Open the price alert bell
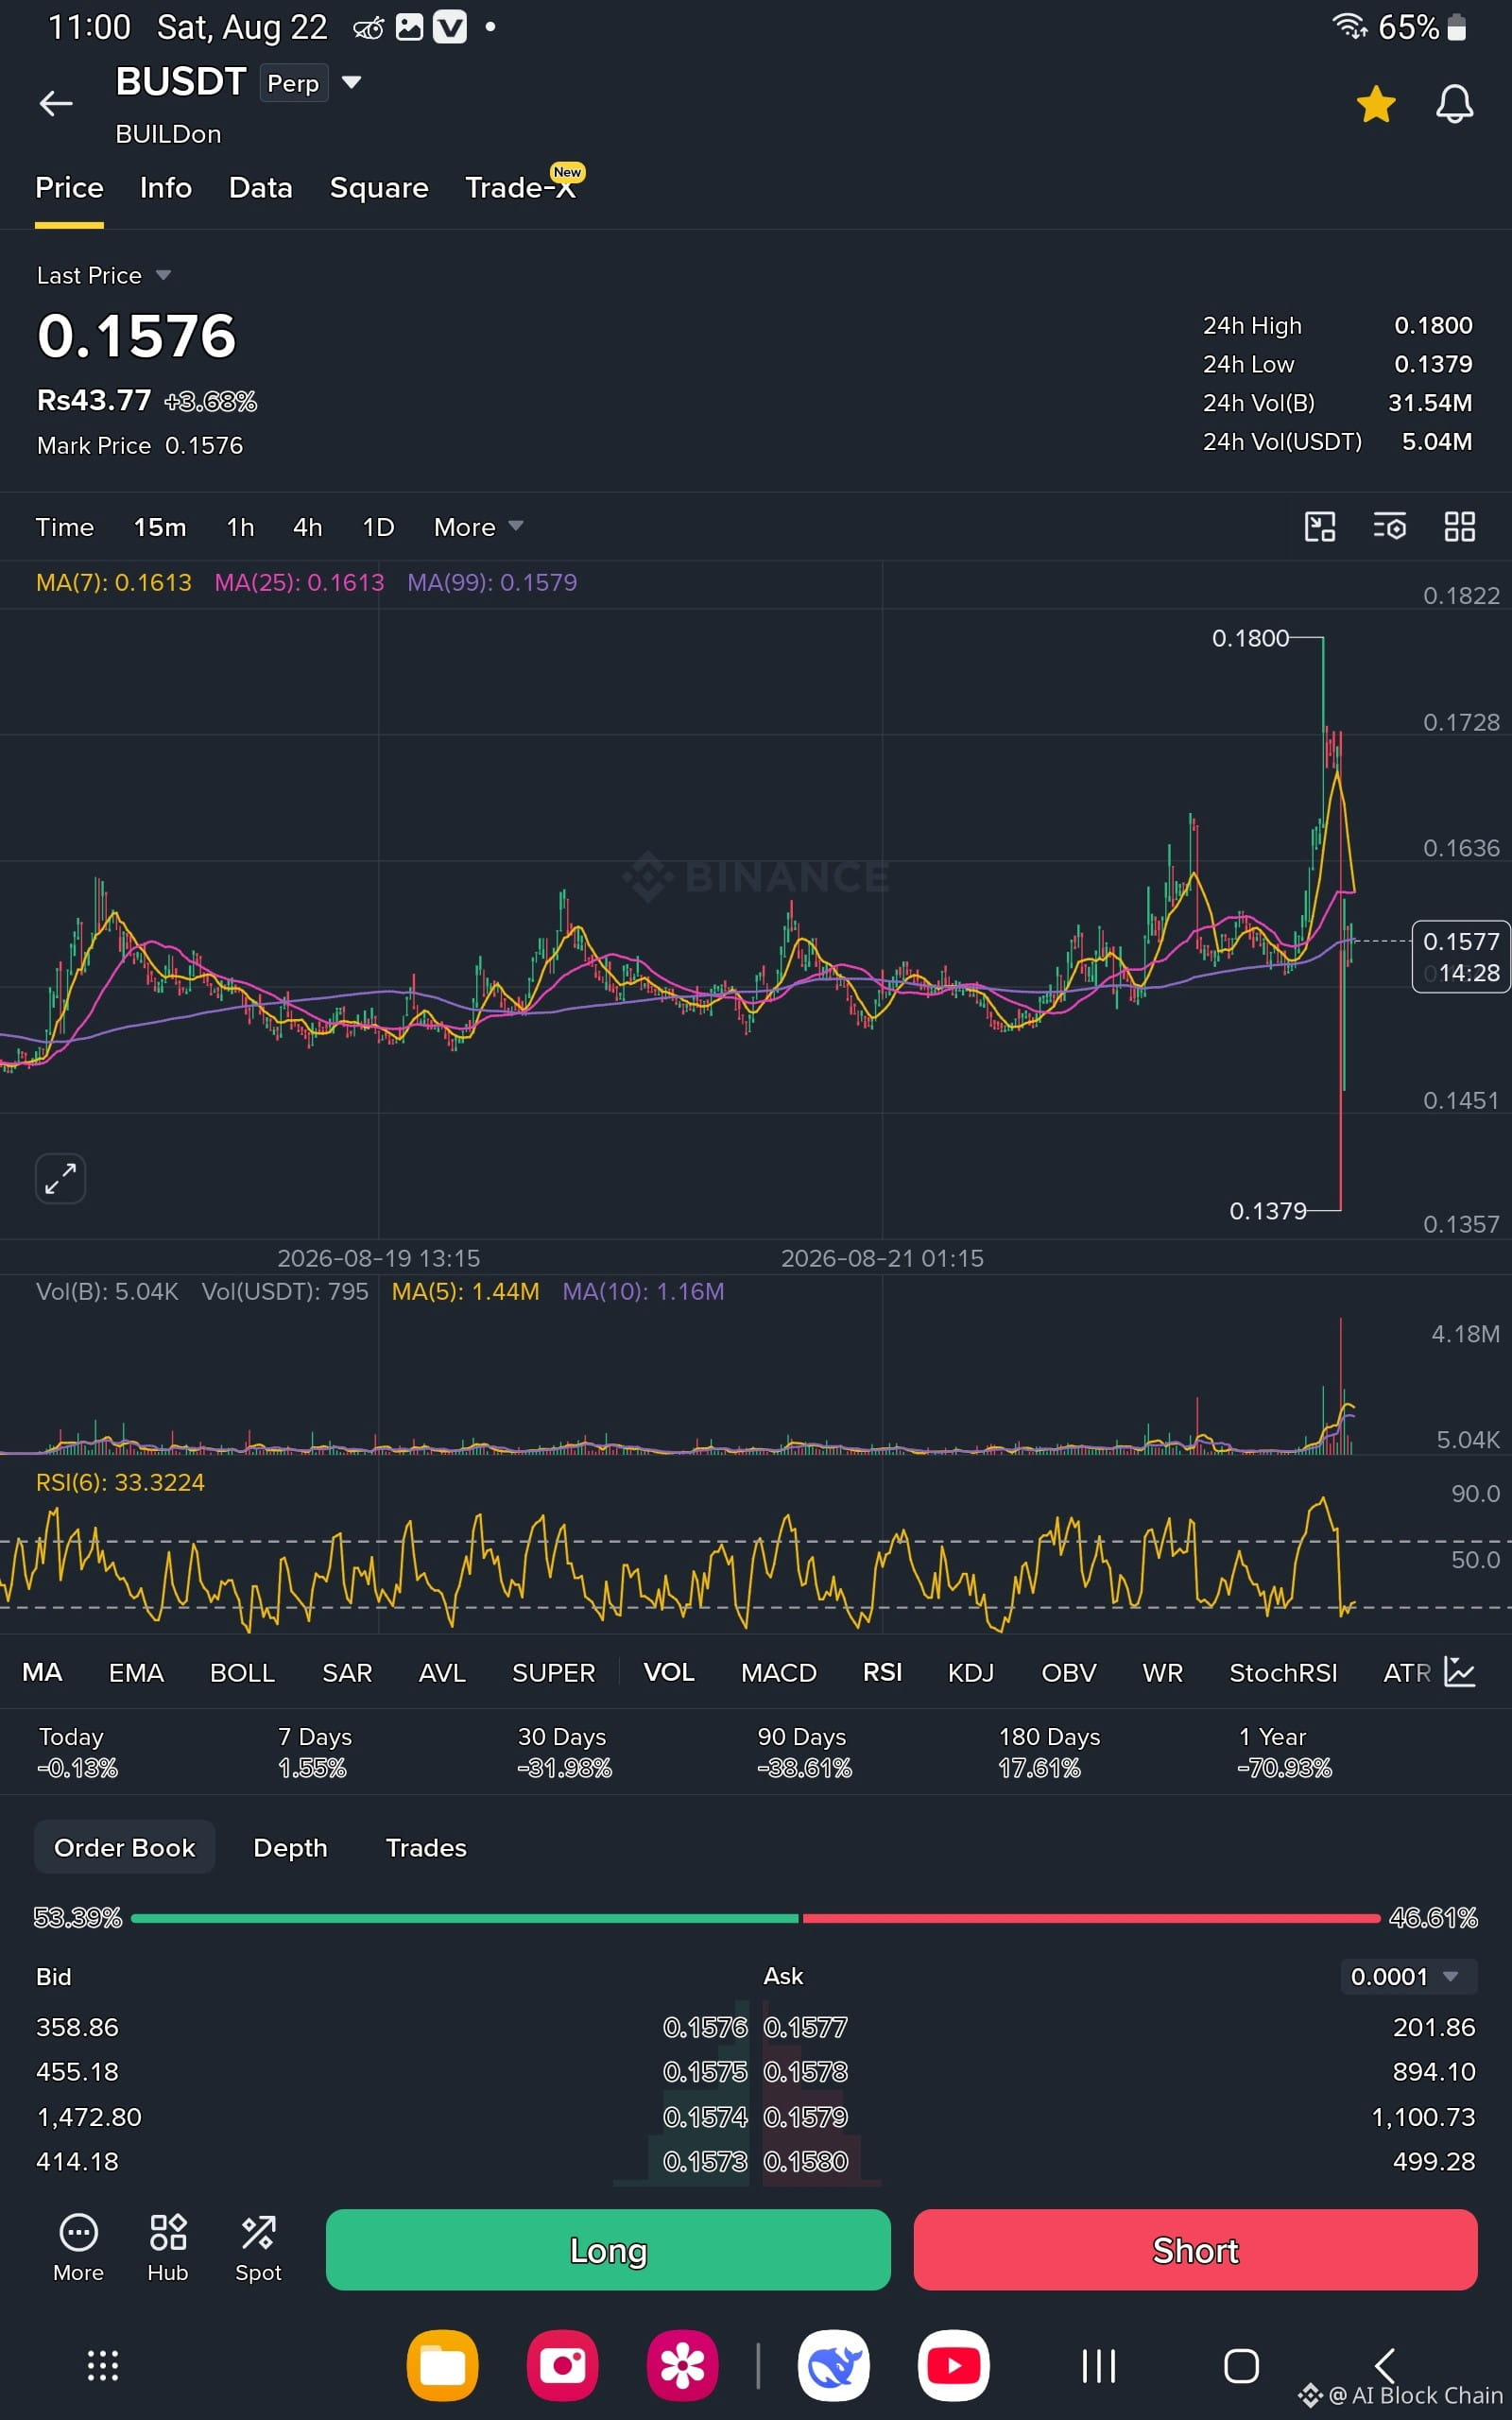 pos(1454,104)
